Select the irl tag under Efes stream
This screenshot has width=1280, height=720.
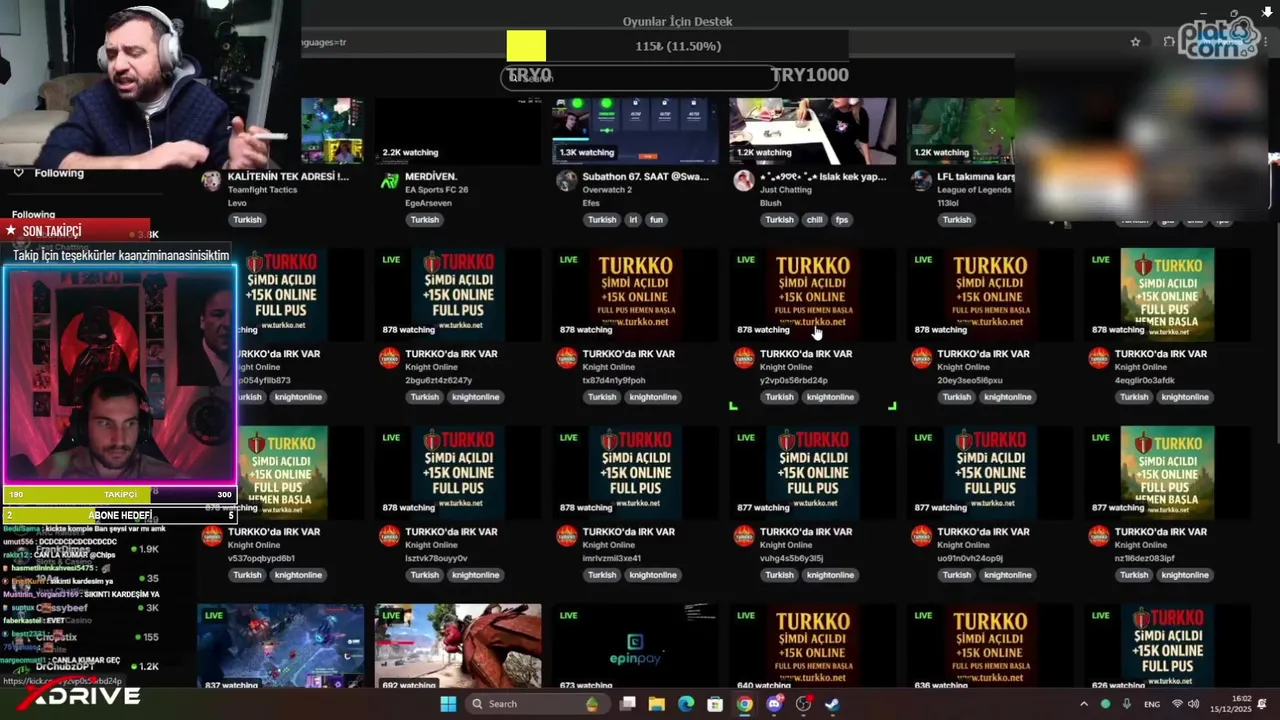coord(633,220)
